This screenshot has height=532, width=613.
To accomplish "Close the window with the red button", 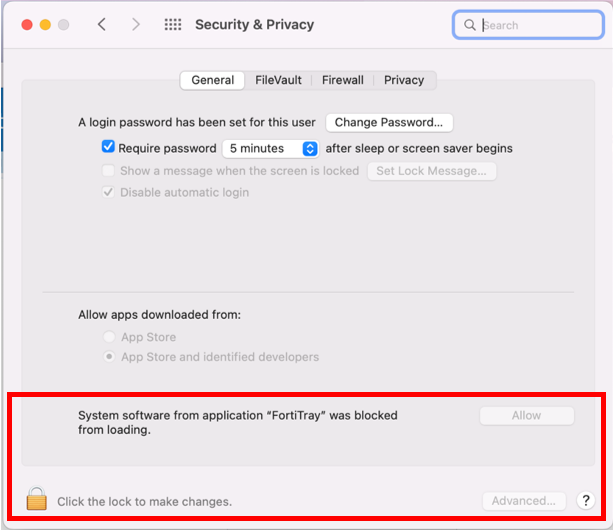I will tap(27, 25).
